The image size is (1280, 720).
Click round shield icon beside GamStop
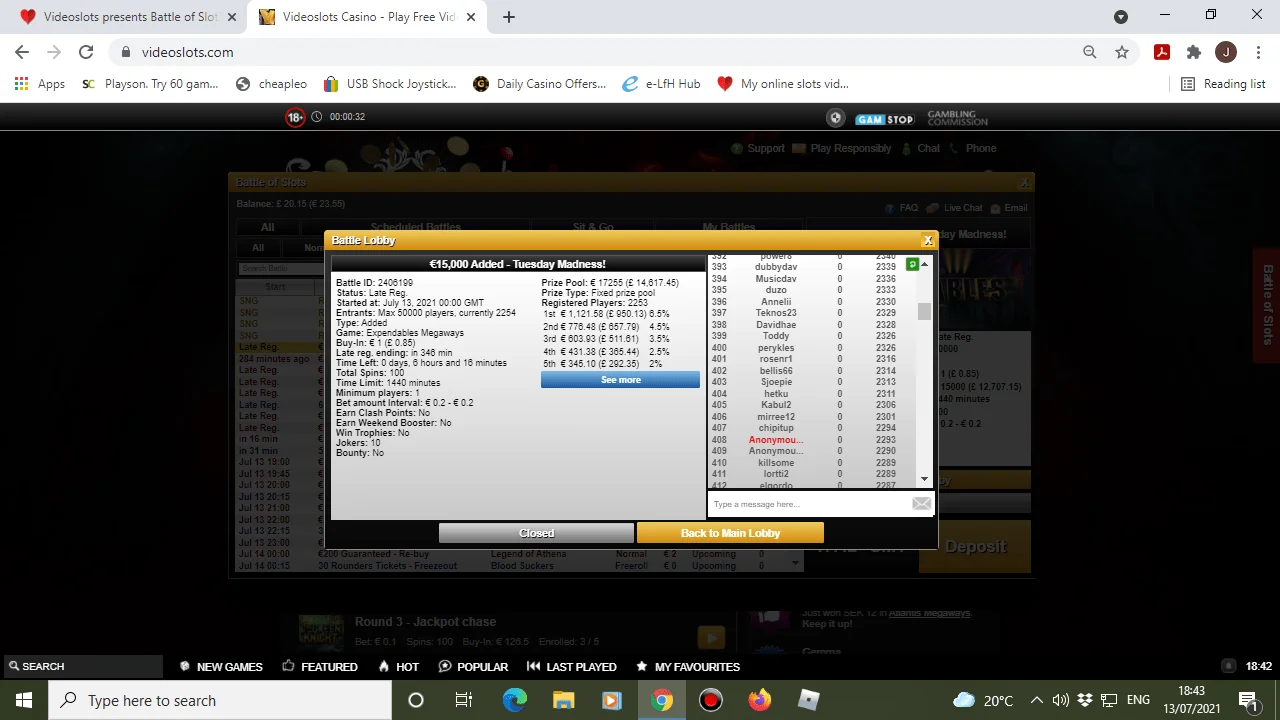836,118
